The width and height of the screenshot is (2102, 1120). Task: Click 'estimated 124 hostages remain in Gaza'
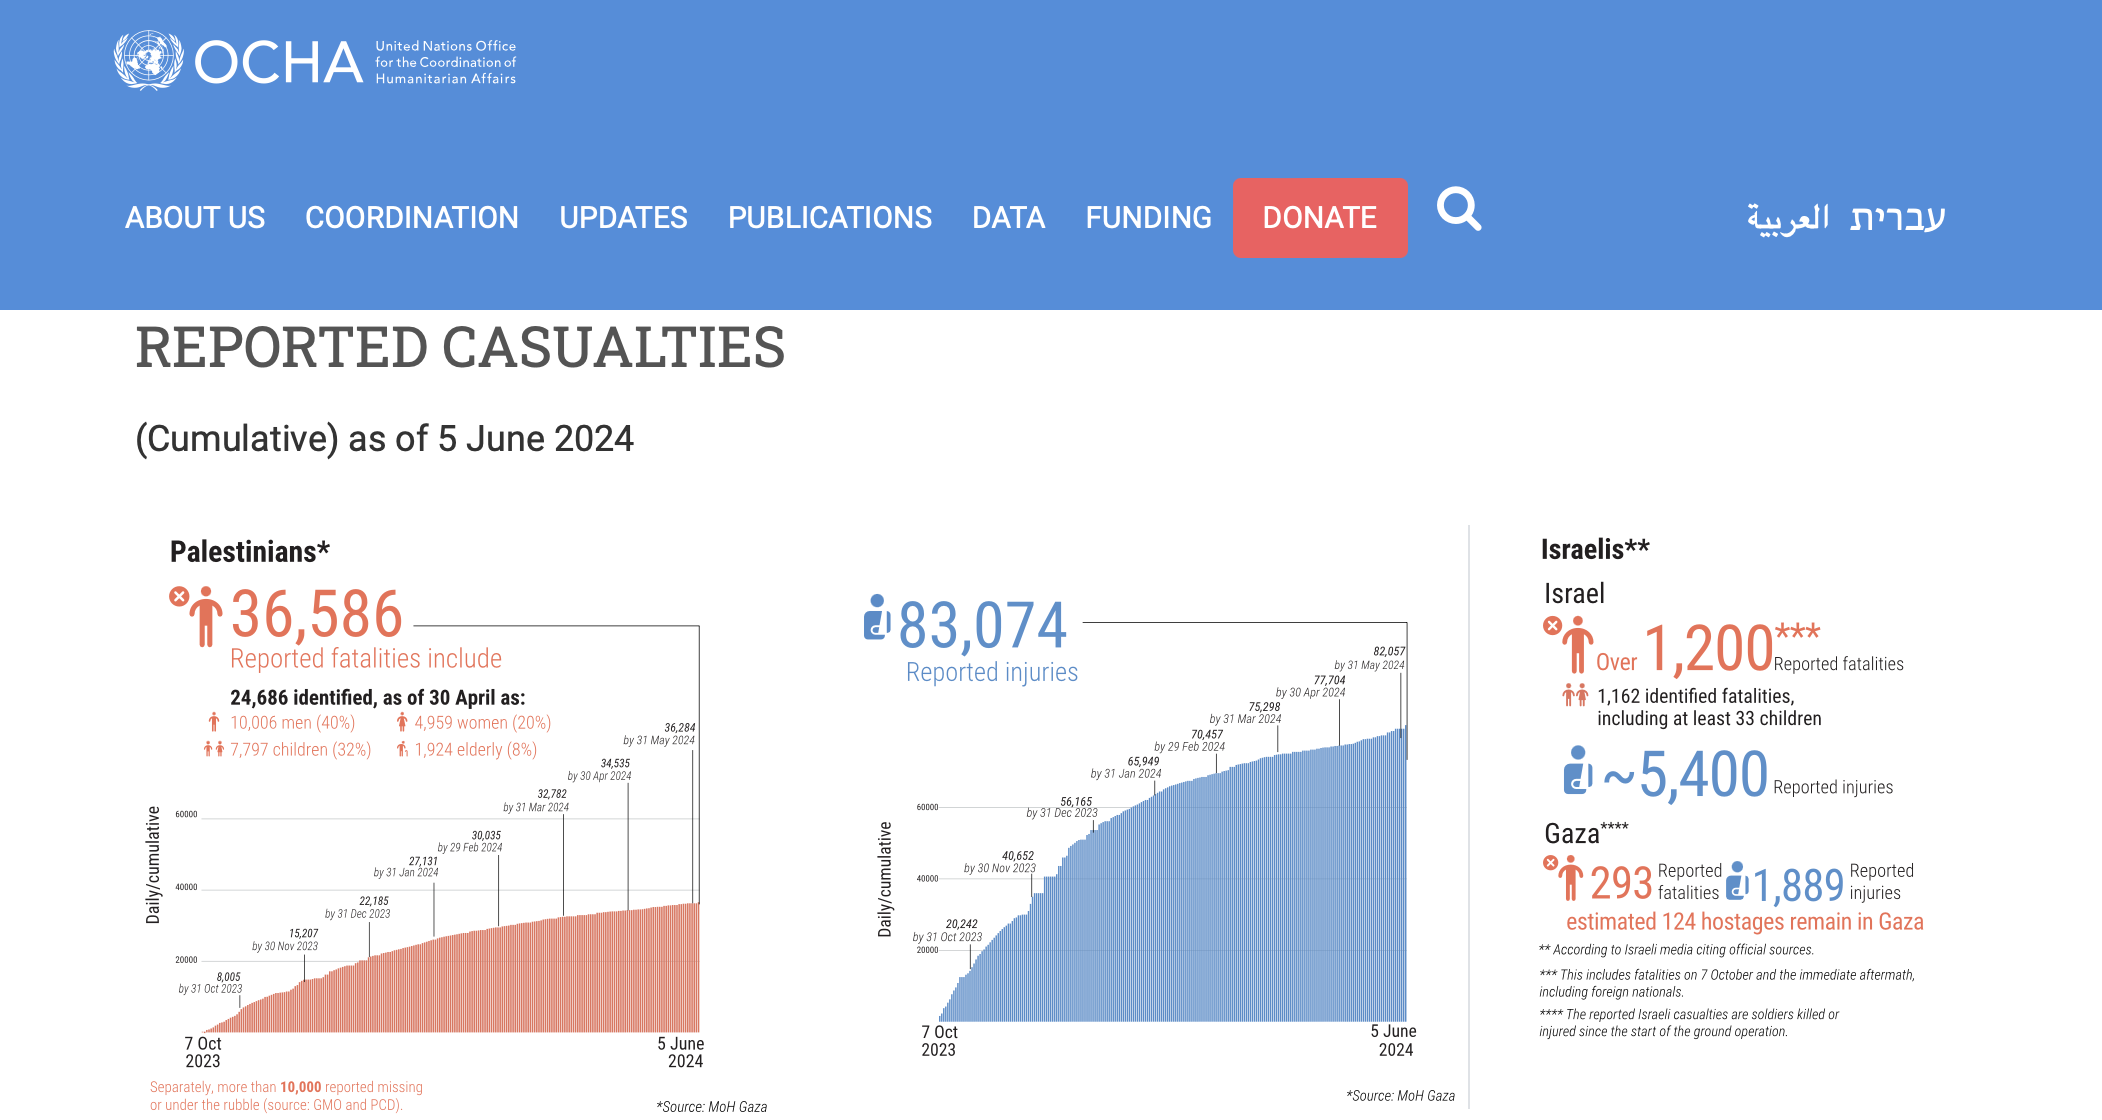tap(1745, 921)
